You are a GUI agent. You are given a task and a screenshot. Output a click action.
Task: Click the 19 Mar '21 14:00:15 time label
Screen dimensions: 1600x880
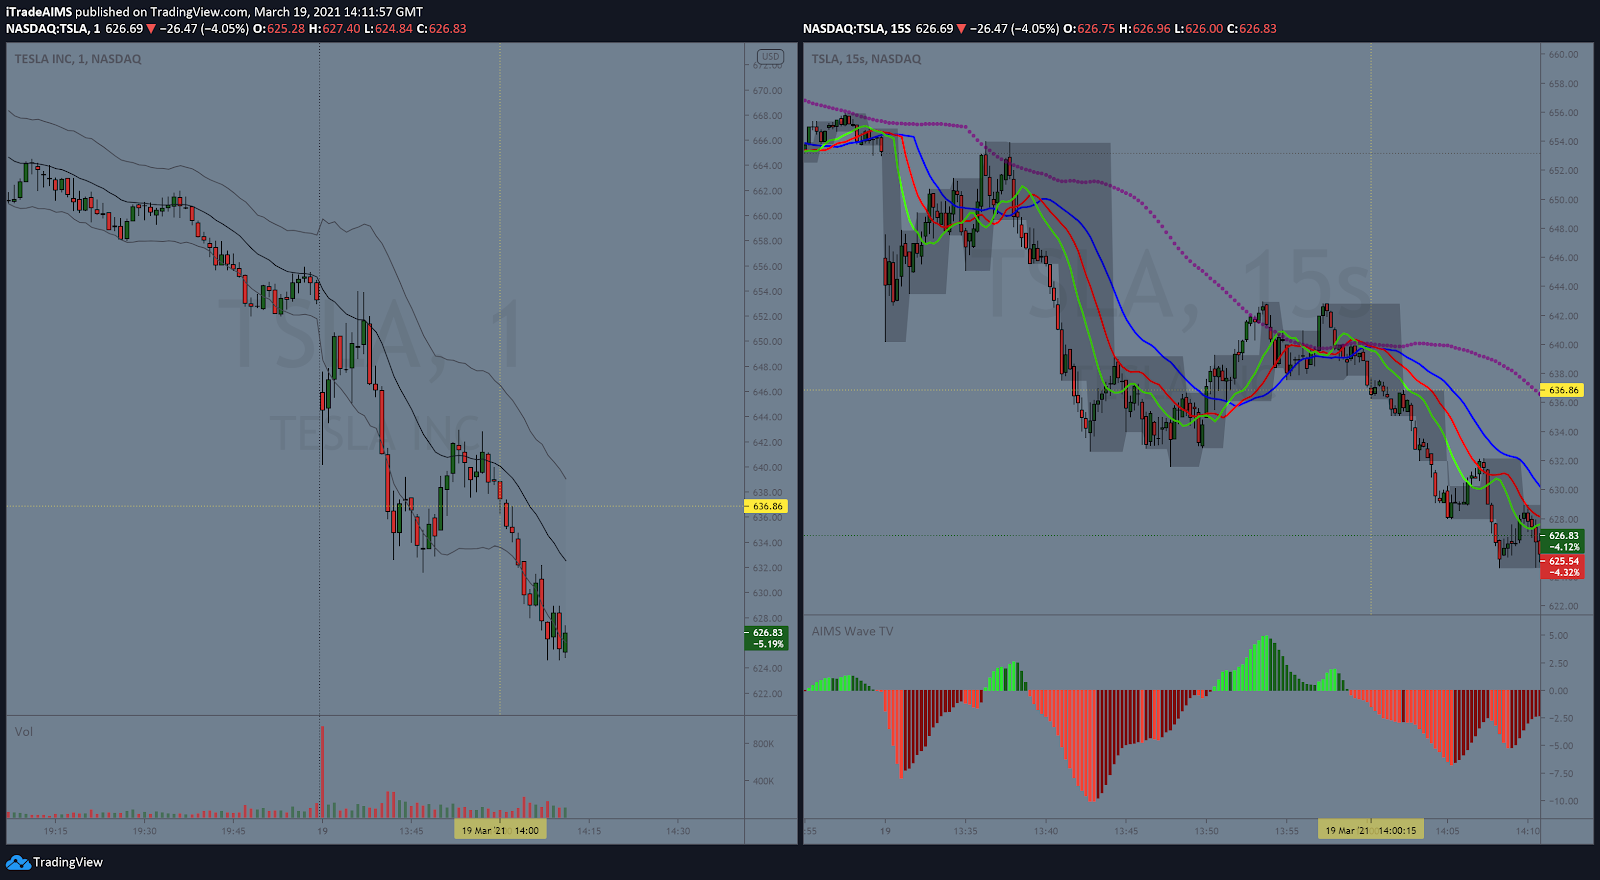tap(1370, 830)
